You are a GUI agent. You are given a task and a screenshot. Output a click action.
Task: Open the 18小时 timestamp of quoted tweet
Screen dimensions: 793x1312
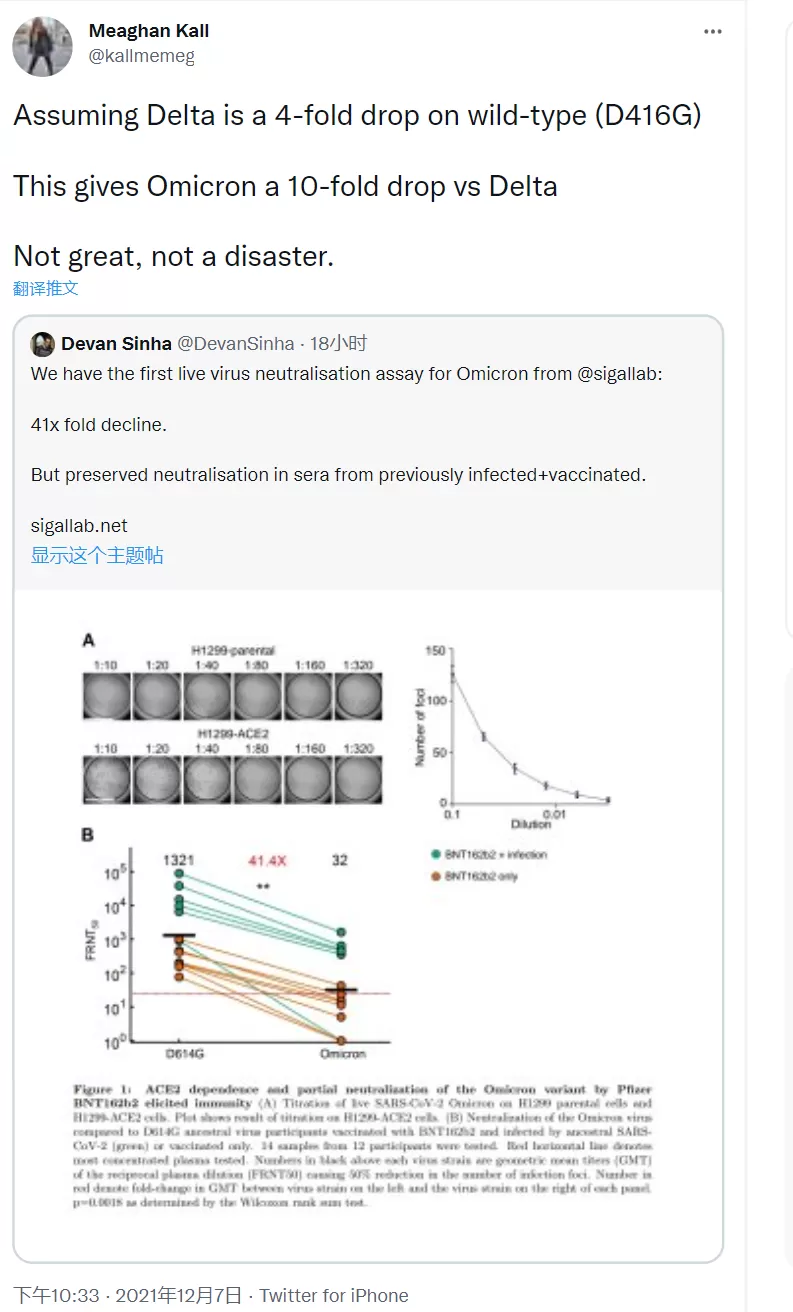tap(338, 344)
